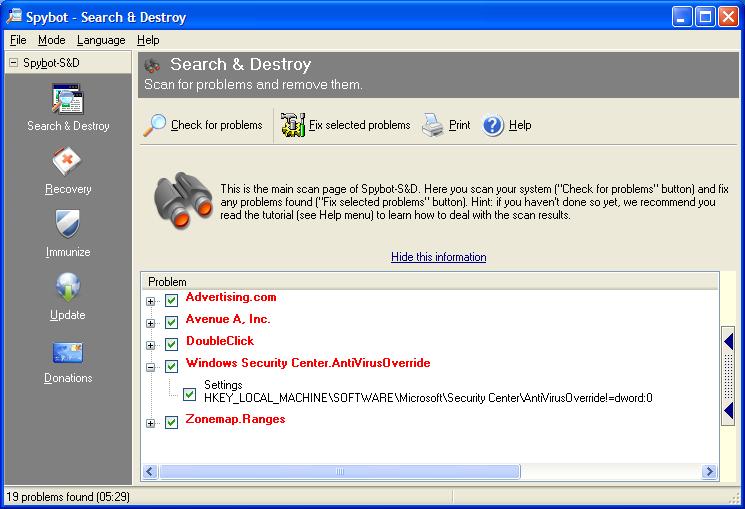
Task: Minimize the Spybot window
Action: point(682,17)
